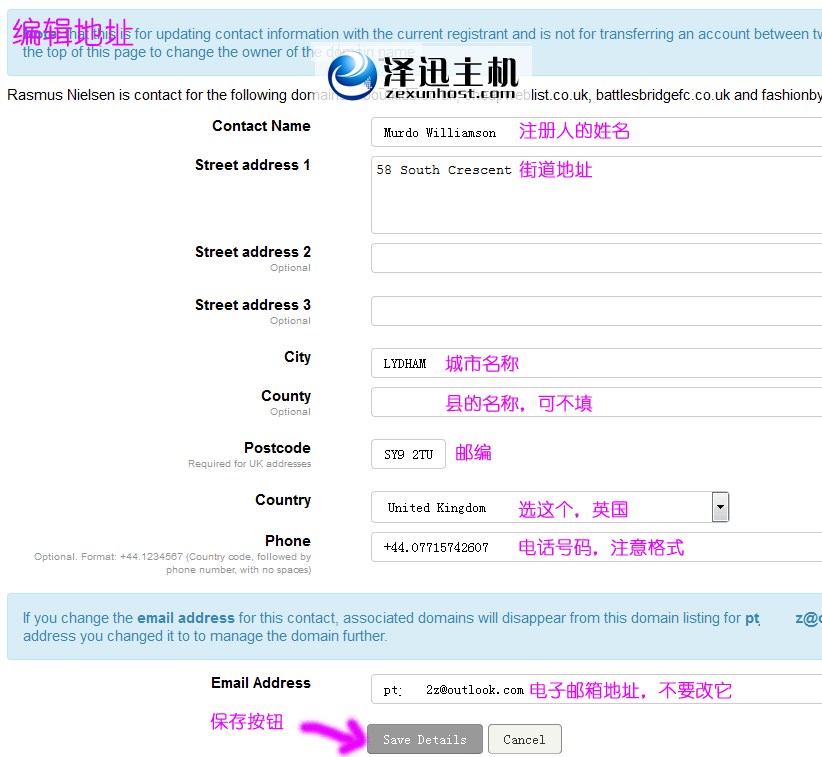822x757 pixels.
Task: Click the Postcode box showing SY9 2TU
Action: click(x=408, y=454)
